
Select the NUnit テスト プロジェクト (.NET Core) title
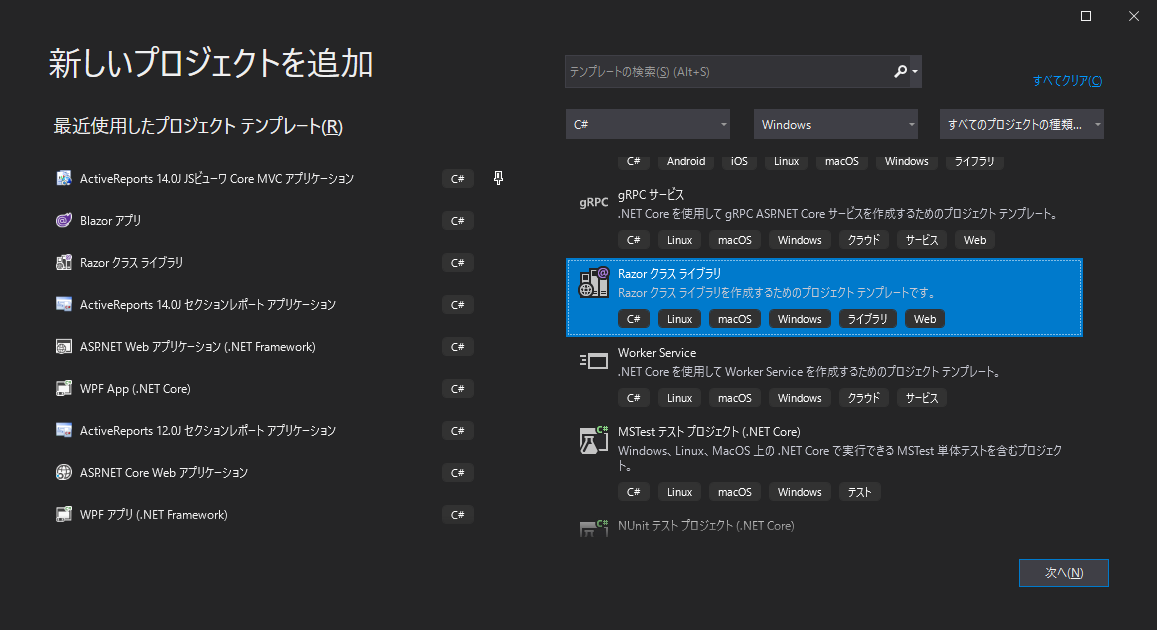click(706, 525)
